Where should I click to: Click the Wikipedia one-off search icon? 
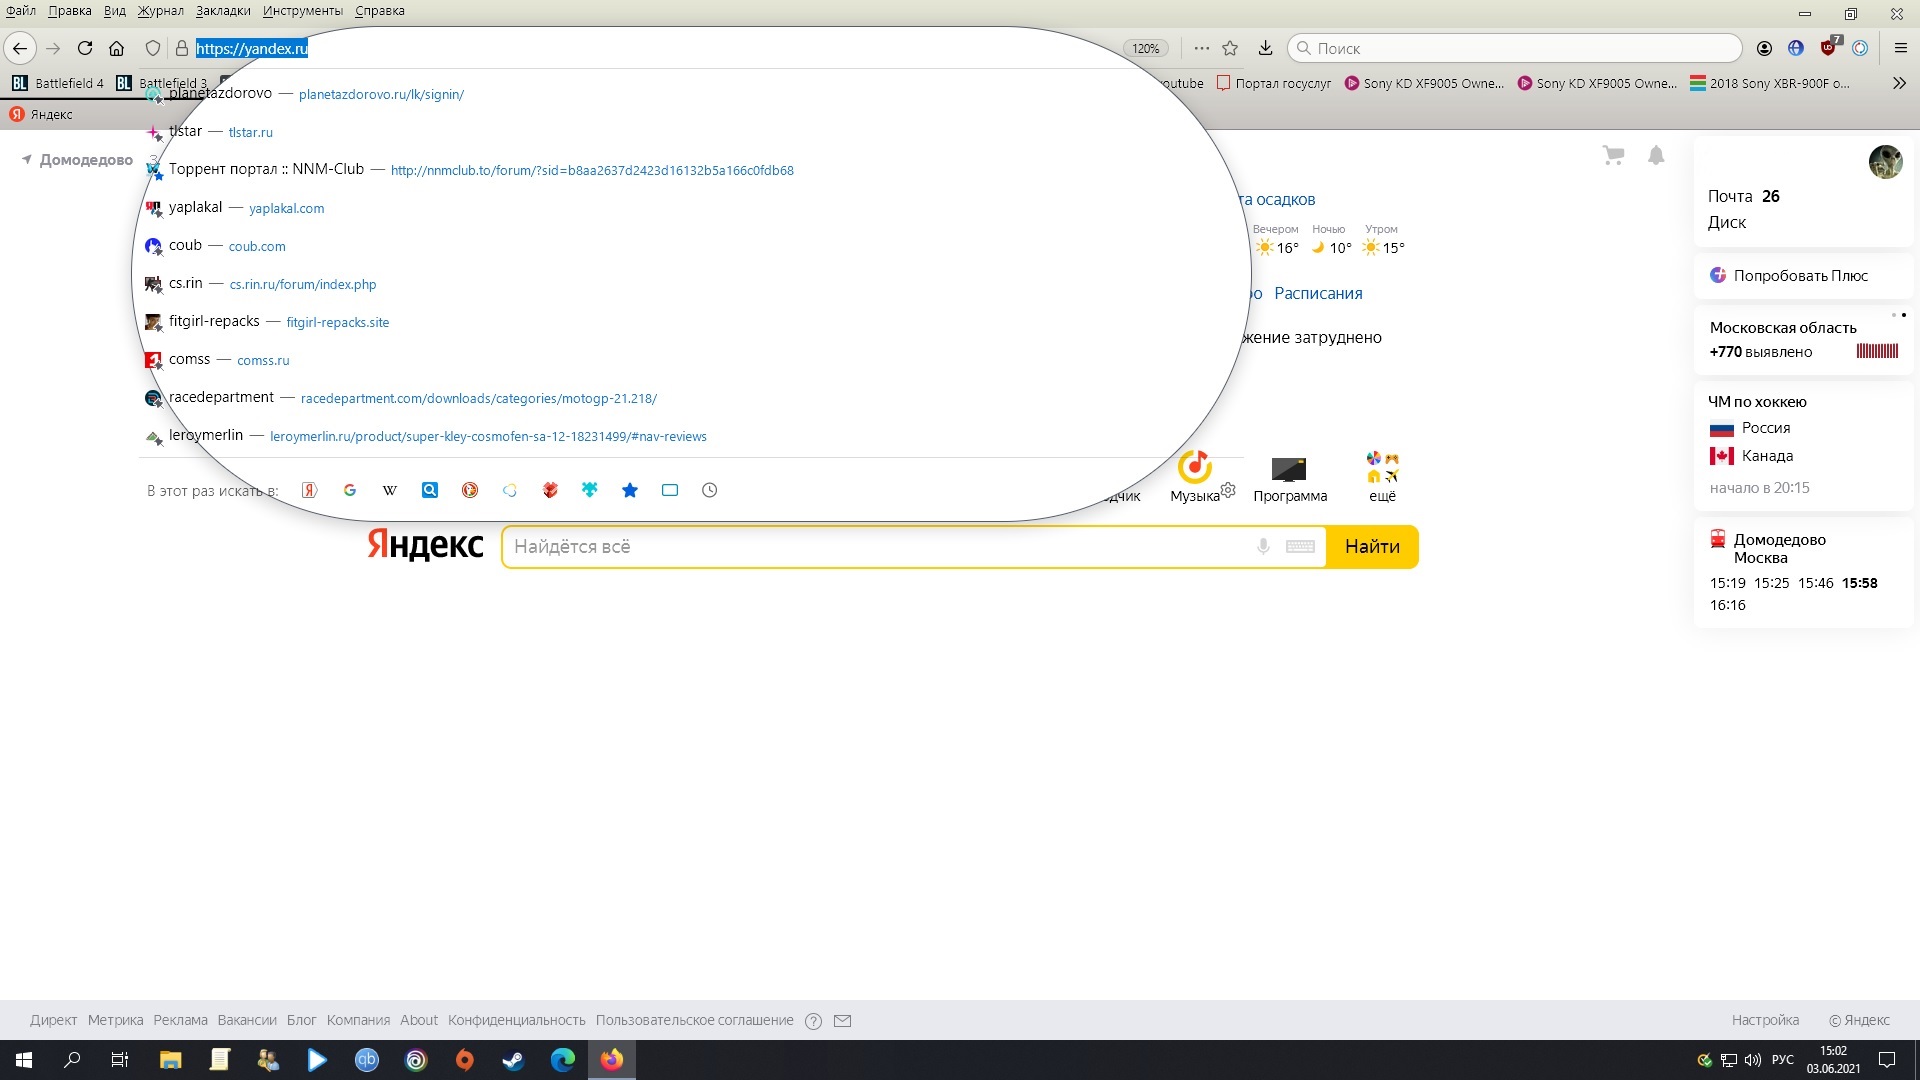click(390, 490)
